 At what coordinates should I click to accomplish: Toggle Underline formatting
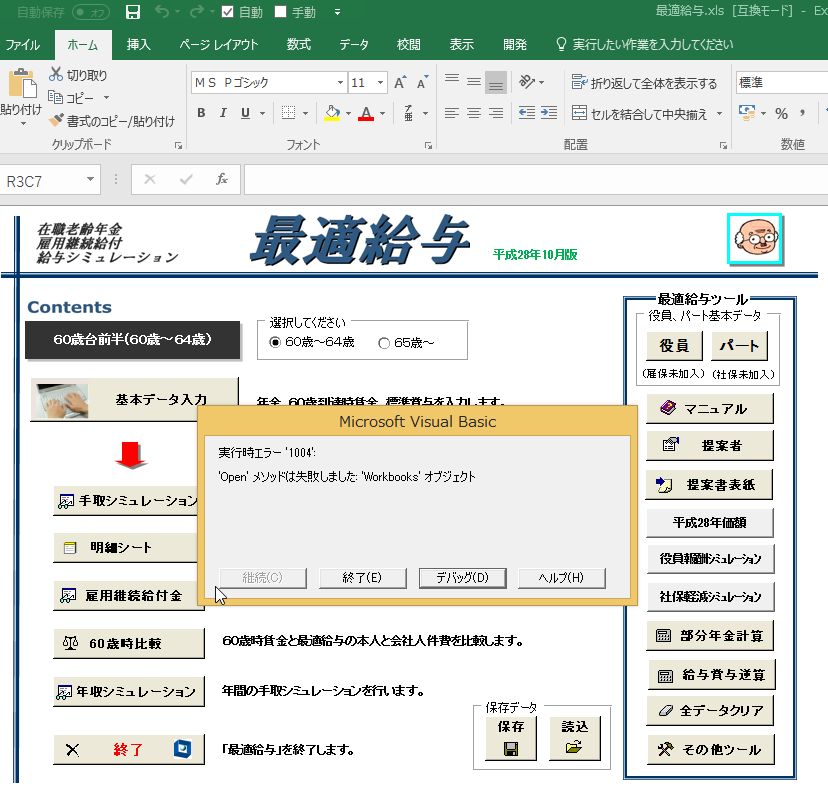(245, 113)
